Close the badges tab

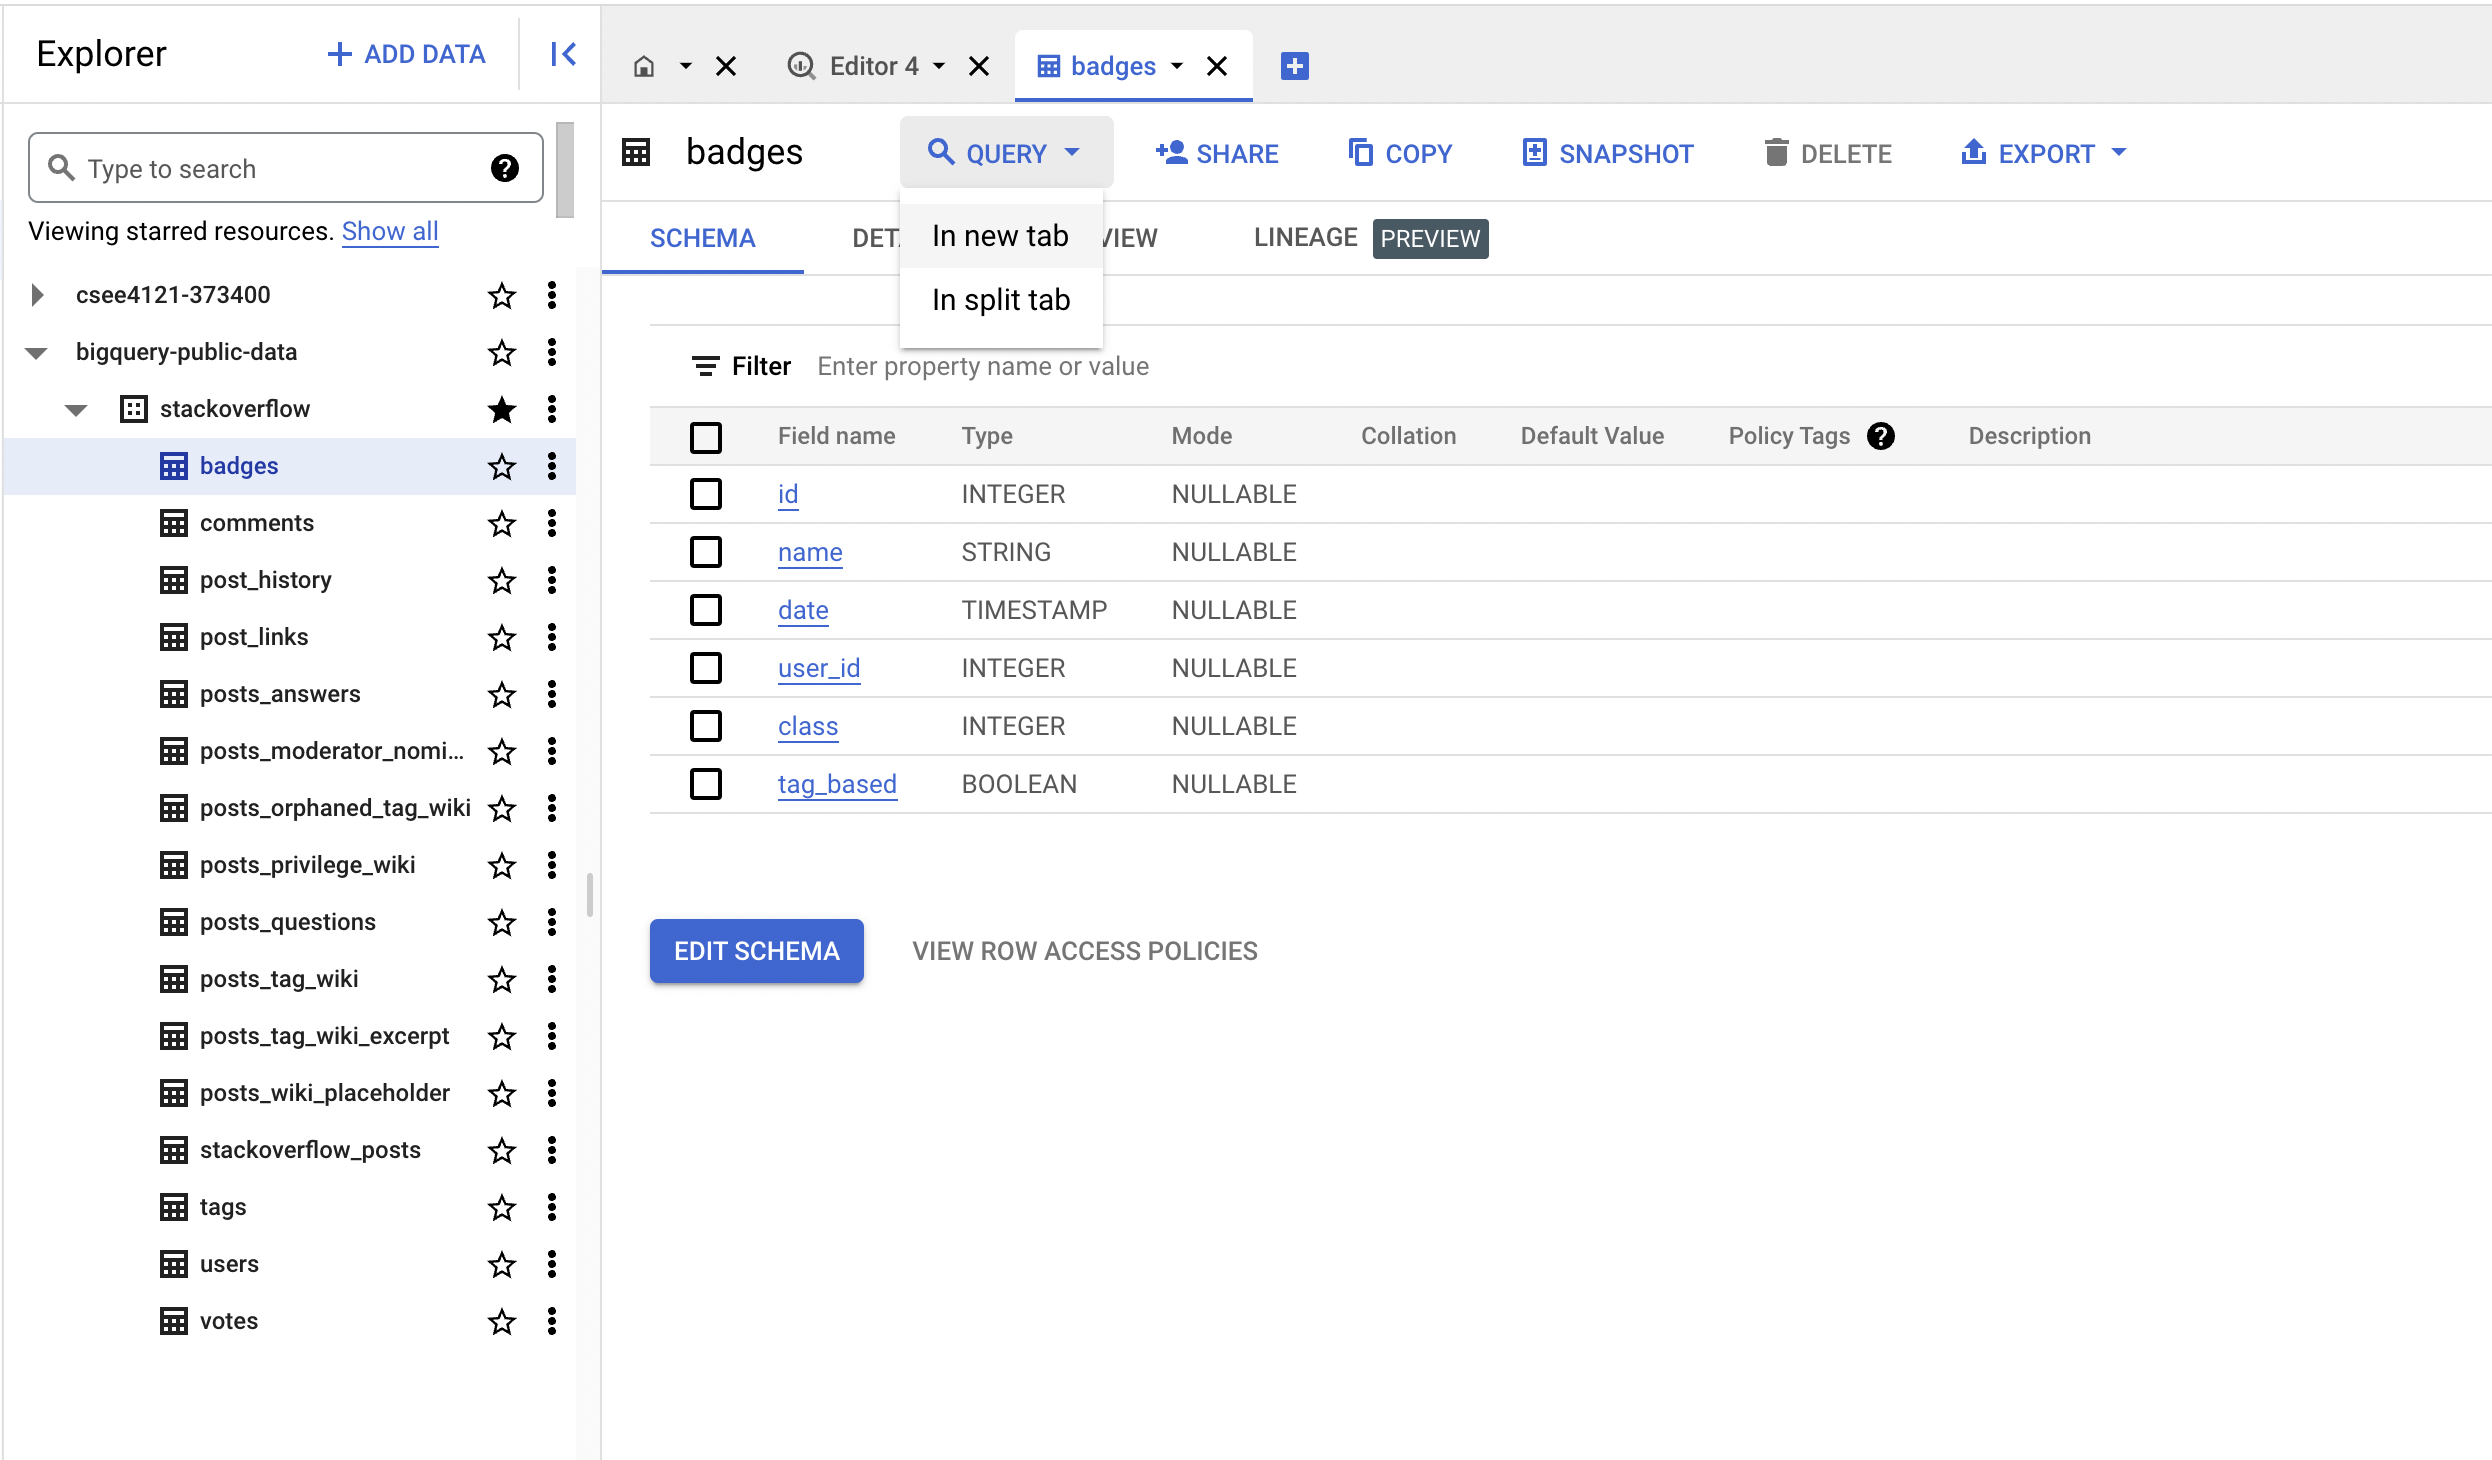(1217, 66)
